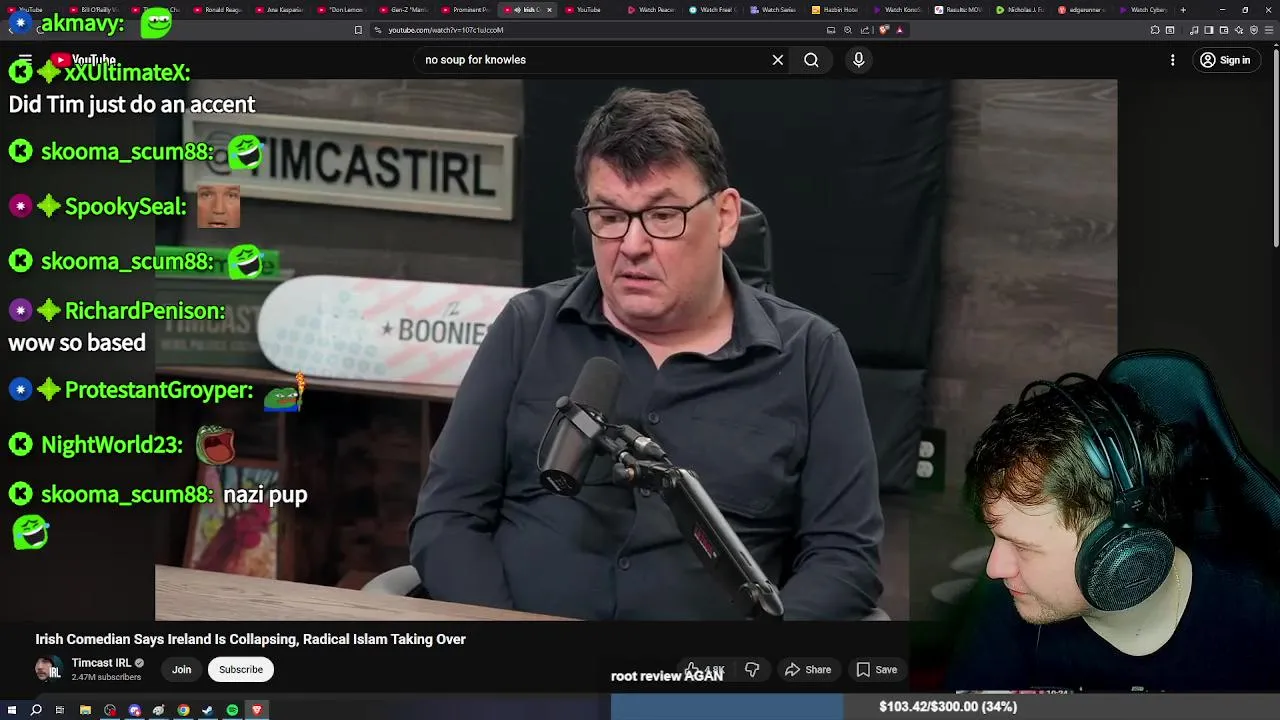Save the video to a playlist
Screen dimensions: 1280x720
877,669
